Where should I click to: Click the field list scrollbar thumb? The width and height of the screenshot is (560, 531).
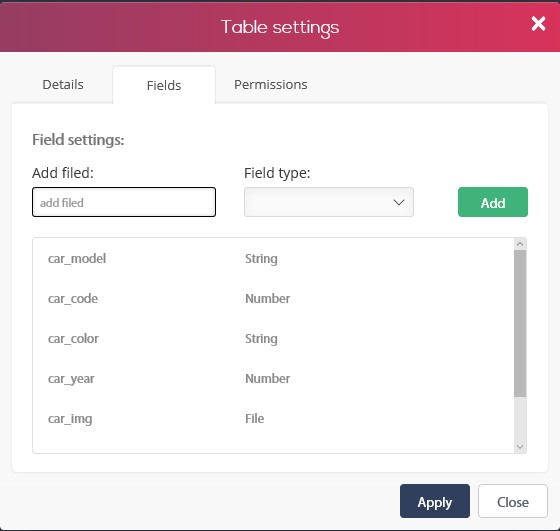520,324
